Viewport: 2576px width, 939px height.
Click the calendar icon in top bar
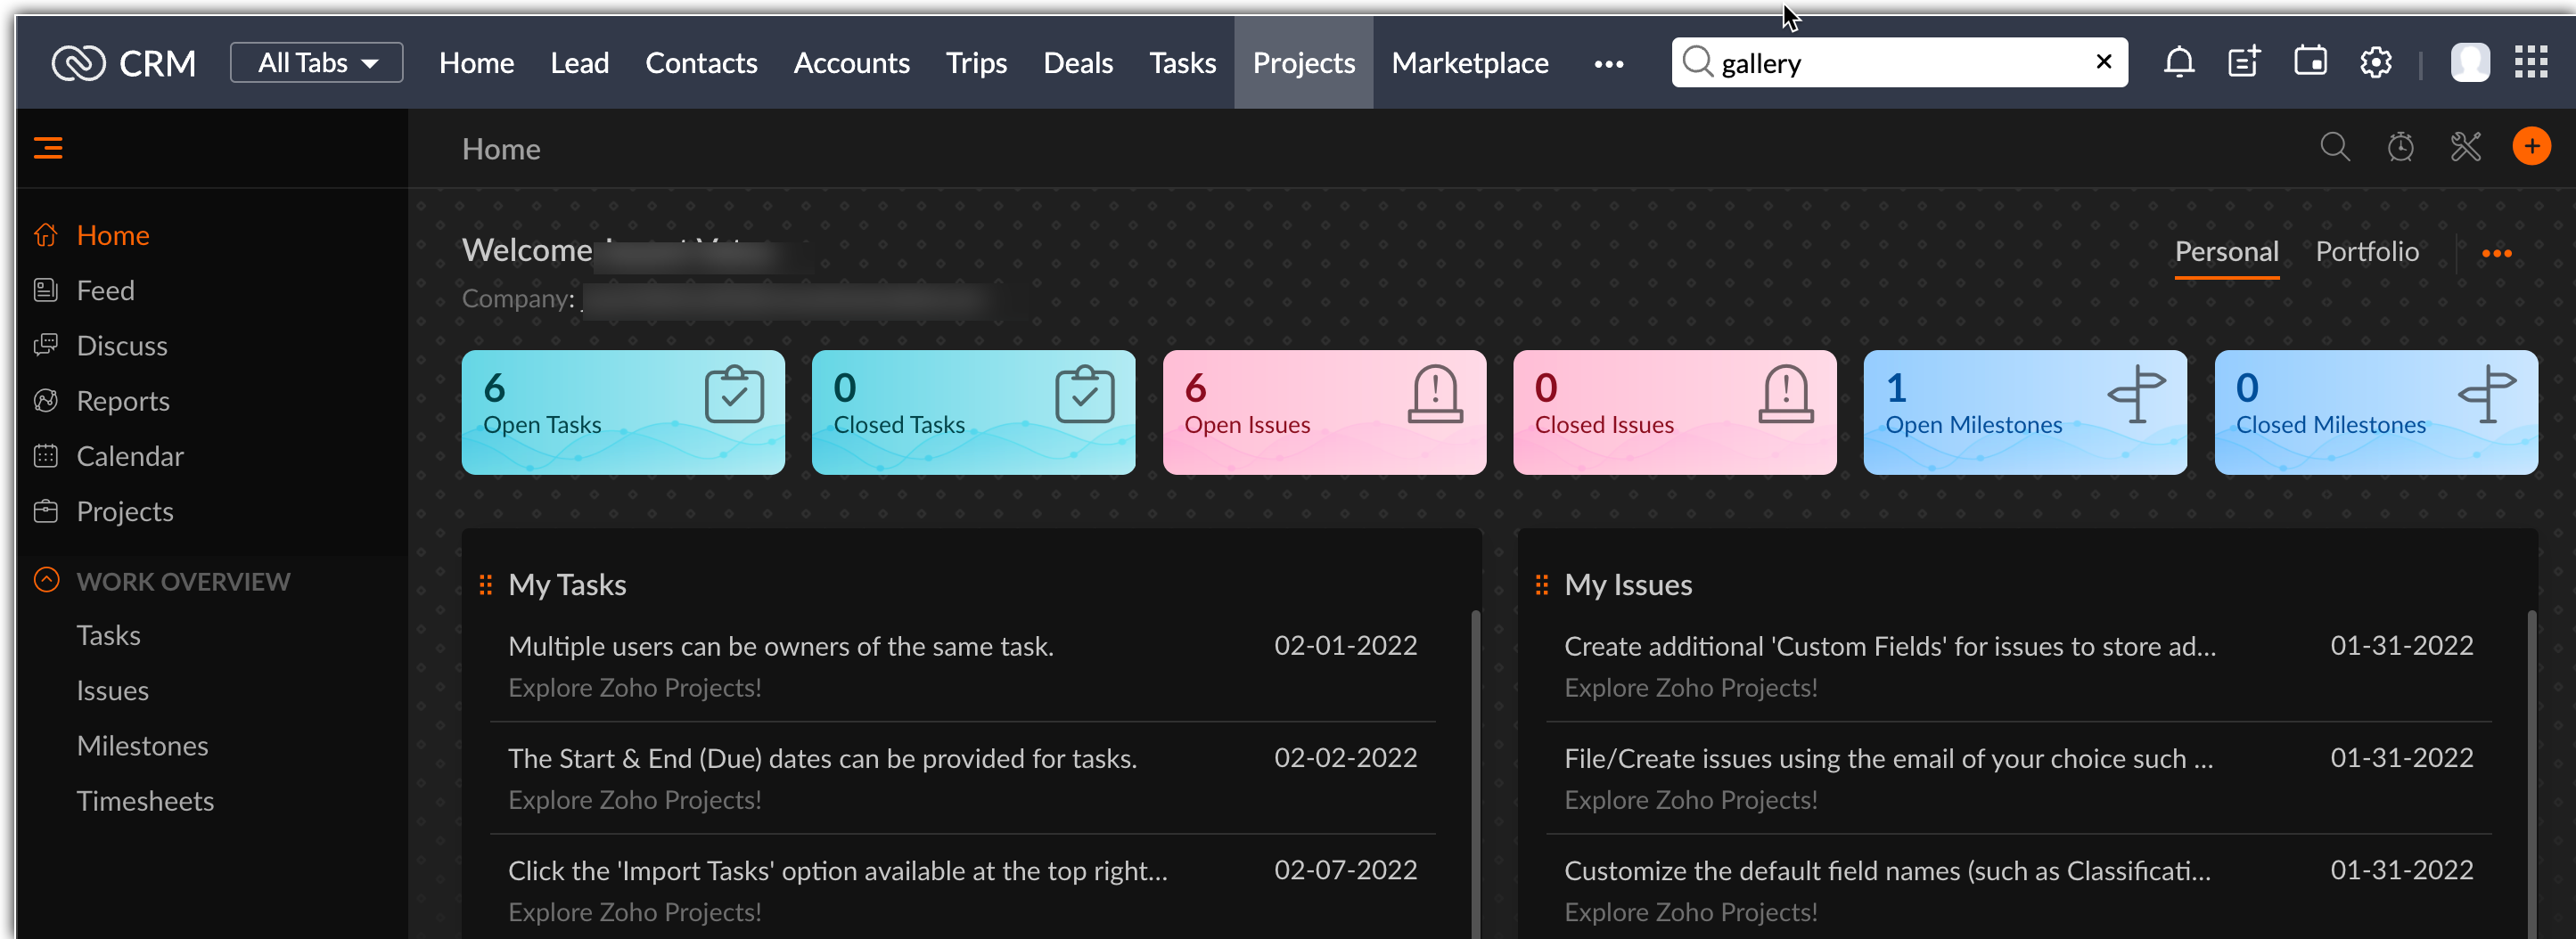click(2309, 63)
